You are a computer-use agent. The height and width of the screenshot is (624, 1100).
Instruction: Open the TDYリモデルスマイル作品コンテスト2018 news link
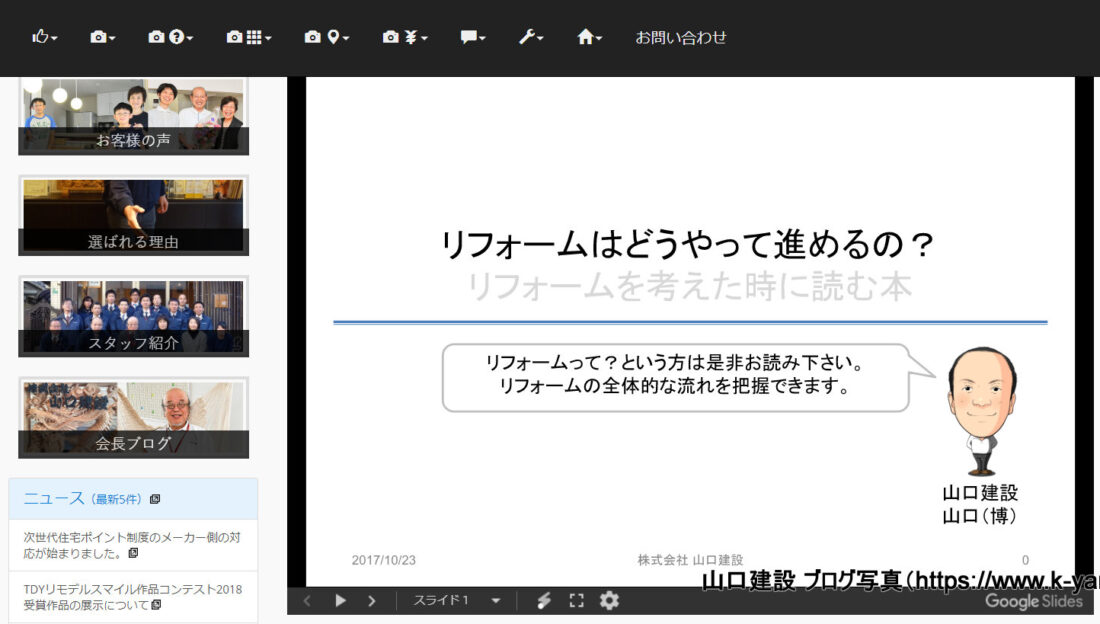point(132,597)
